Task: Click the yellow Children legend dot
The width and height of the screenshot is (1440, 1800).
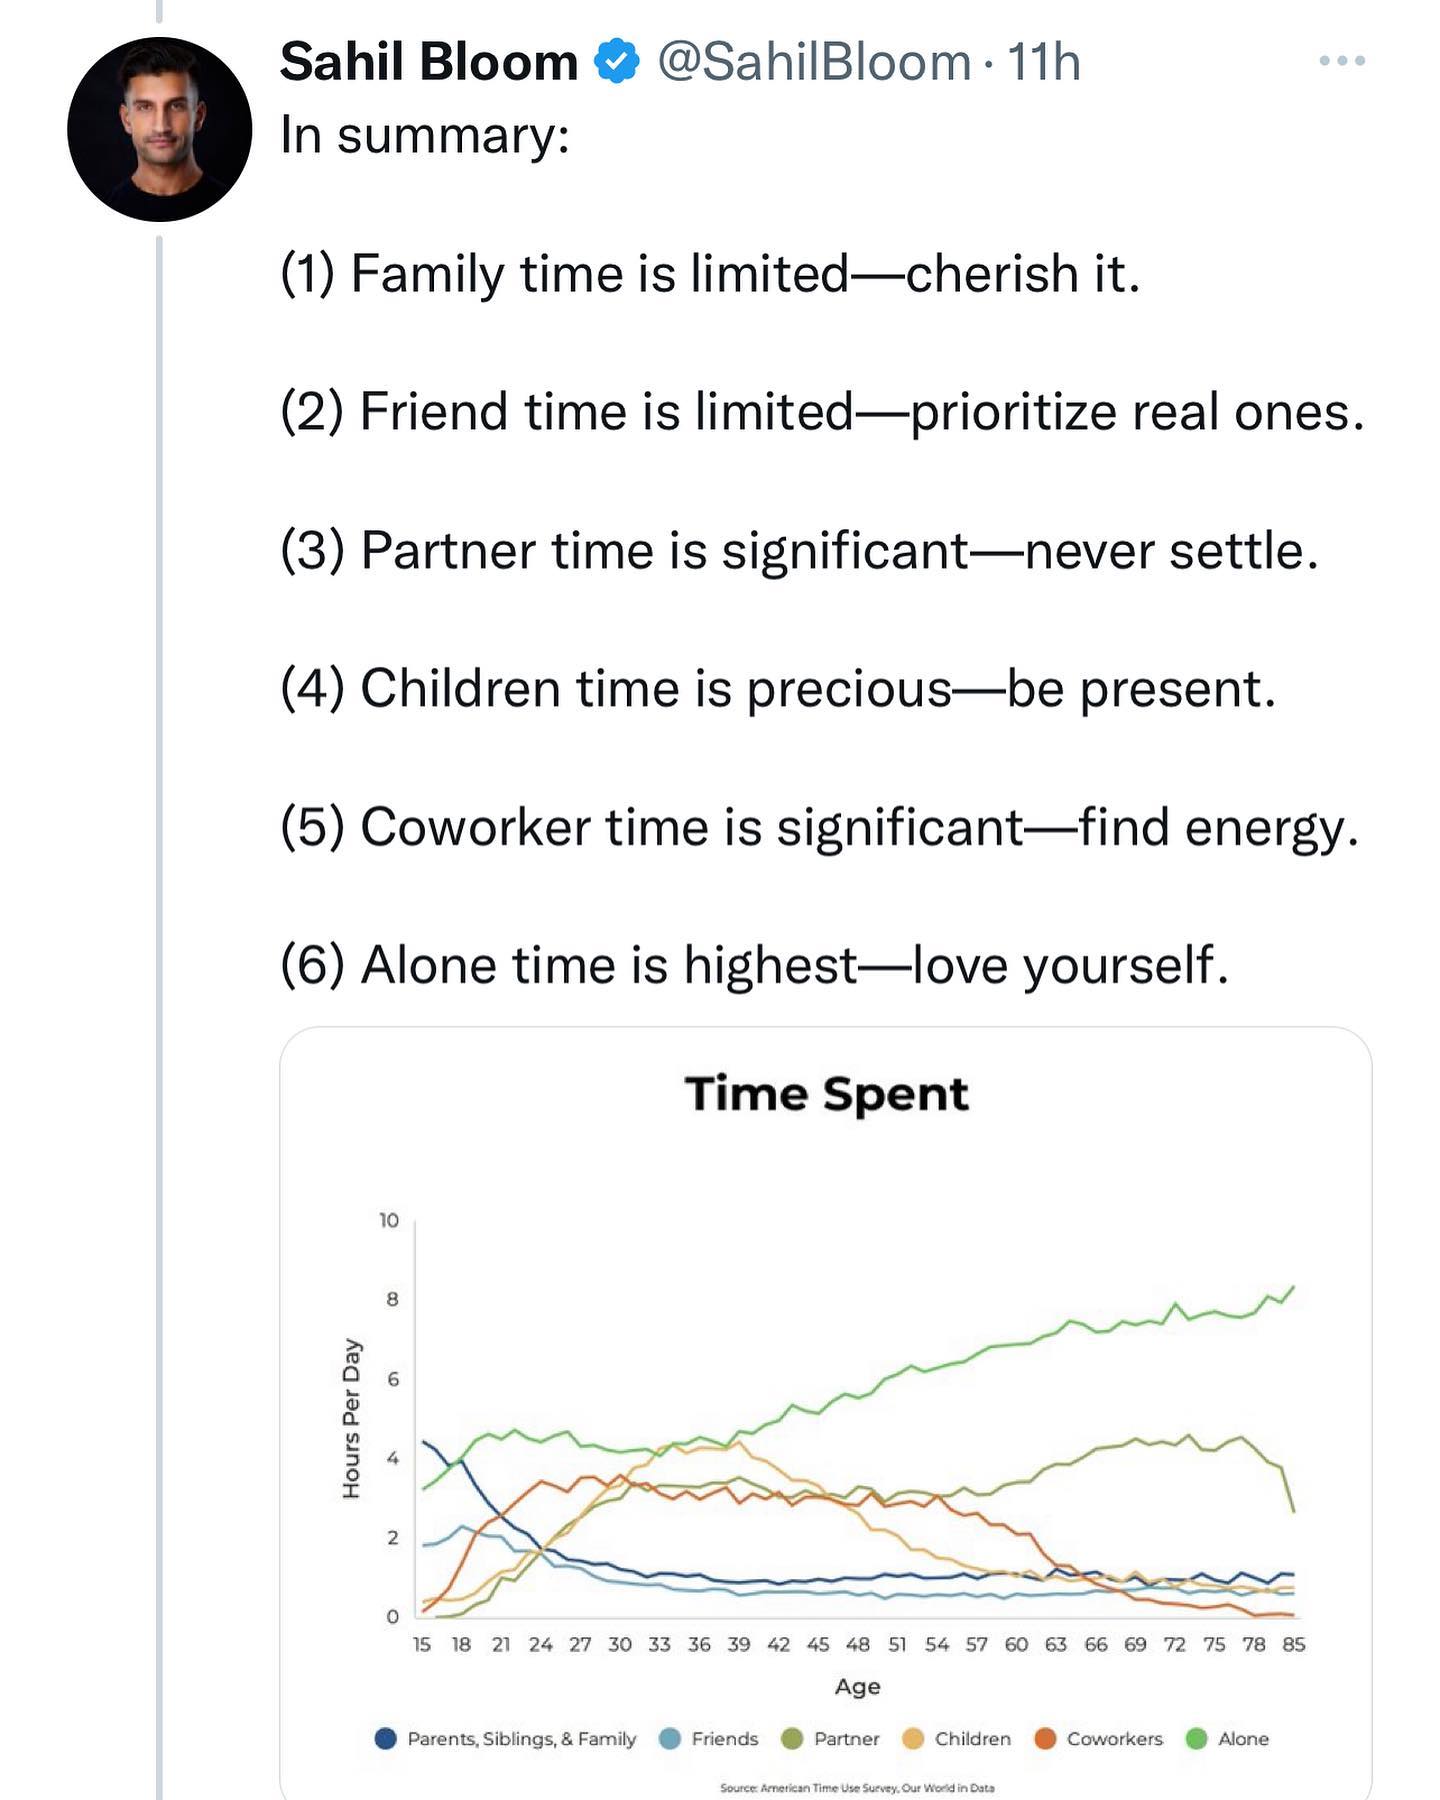Action: click(913, 1738)
